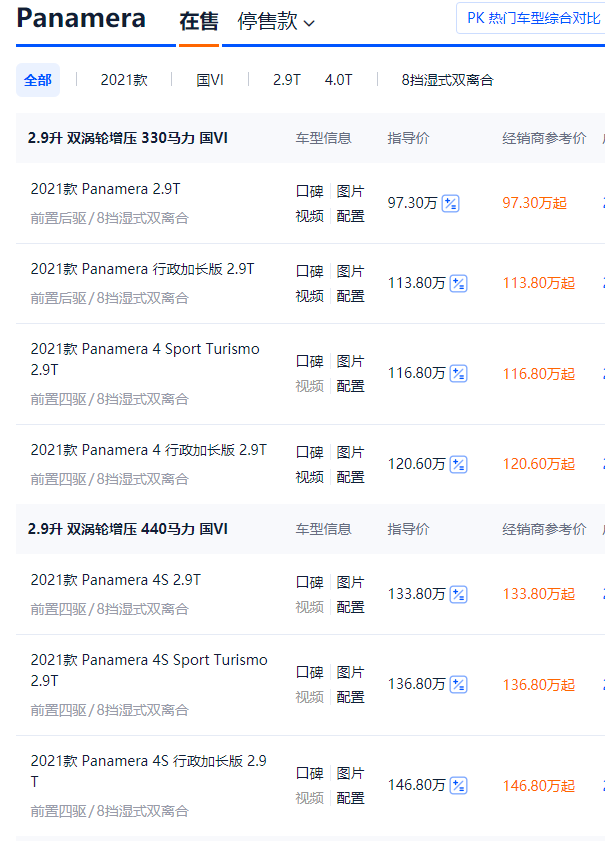Viewport: 605px width, 841px height.
Task: View 图片 for Panamera 4 Sport Turismo
Action: click(350, 361)
